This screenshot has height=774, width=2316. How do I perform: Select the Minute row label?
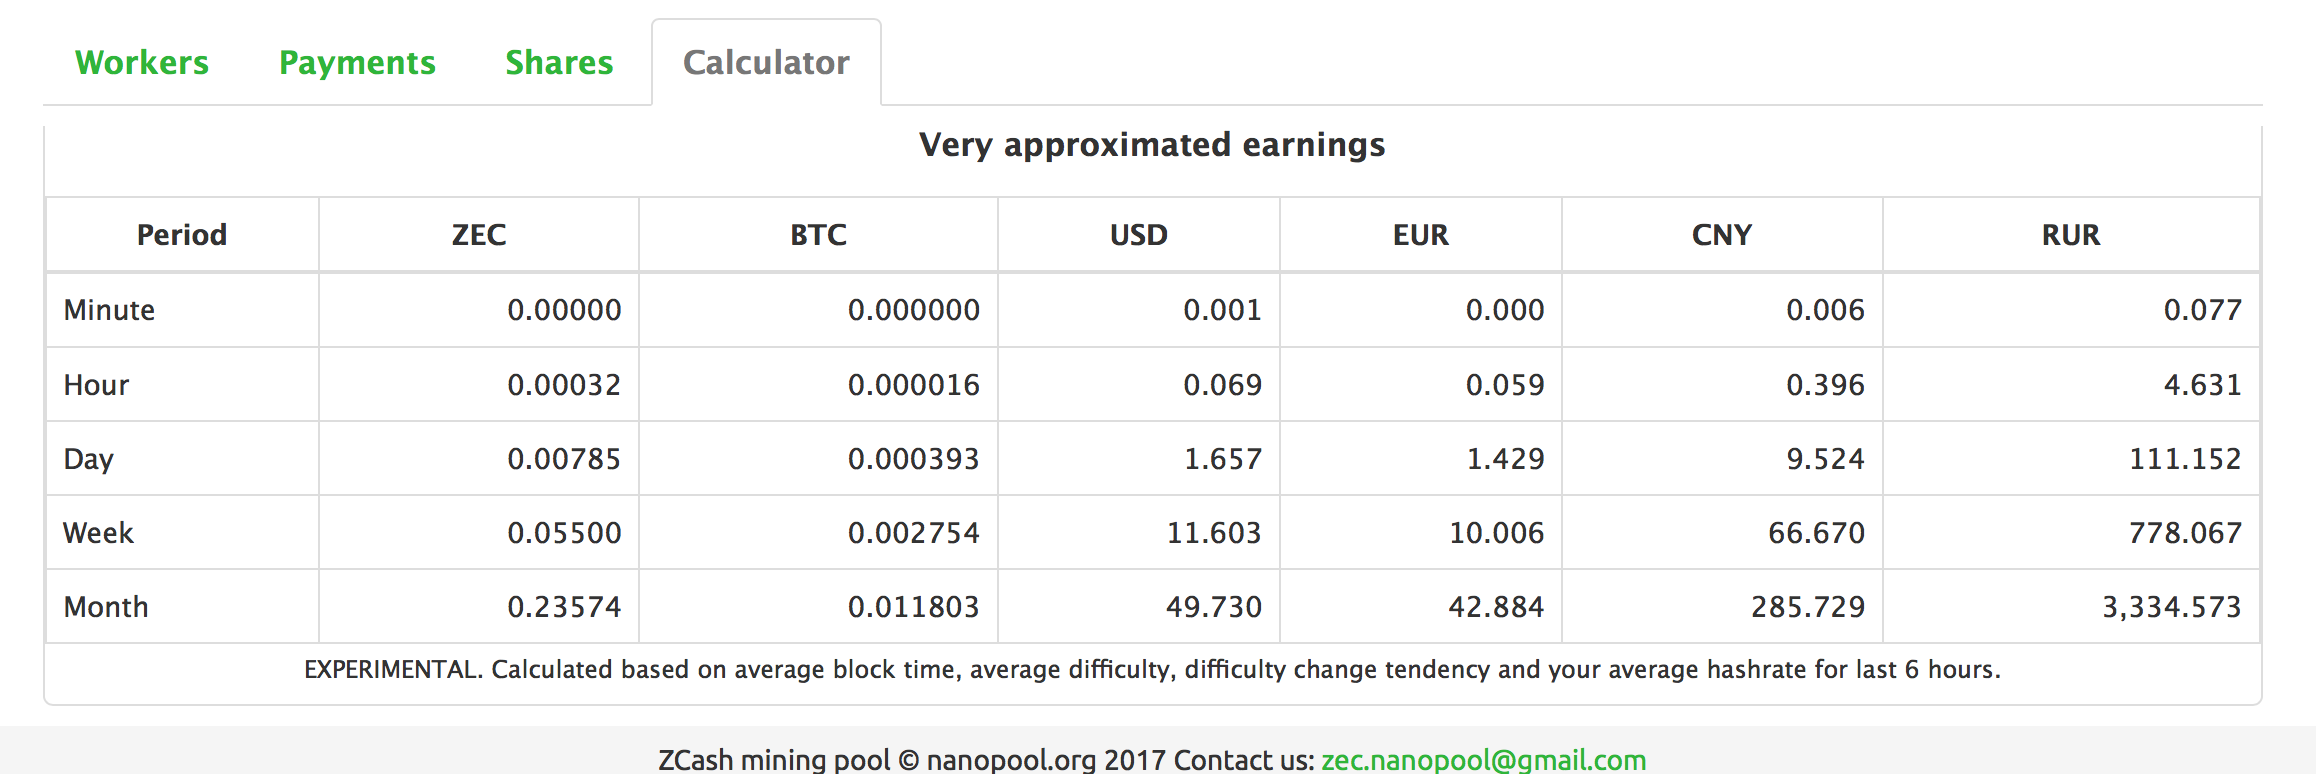click(x=109, y=310)
